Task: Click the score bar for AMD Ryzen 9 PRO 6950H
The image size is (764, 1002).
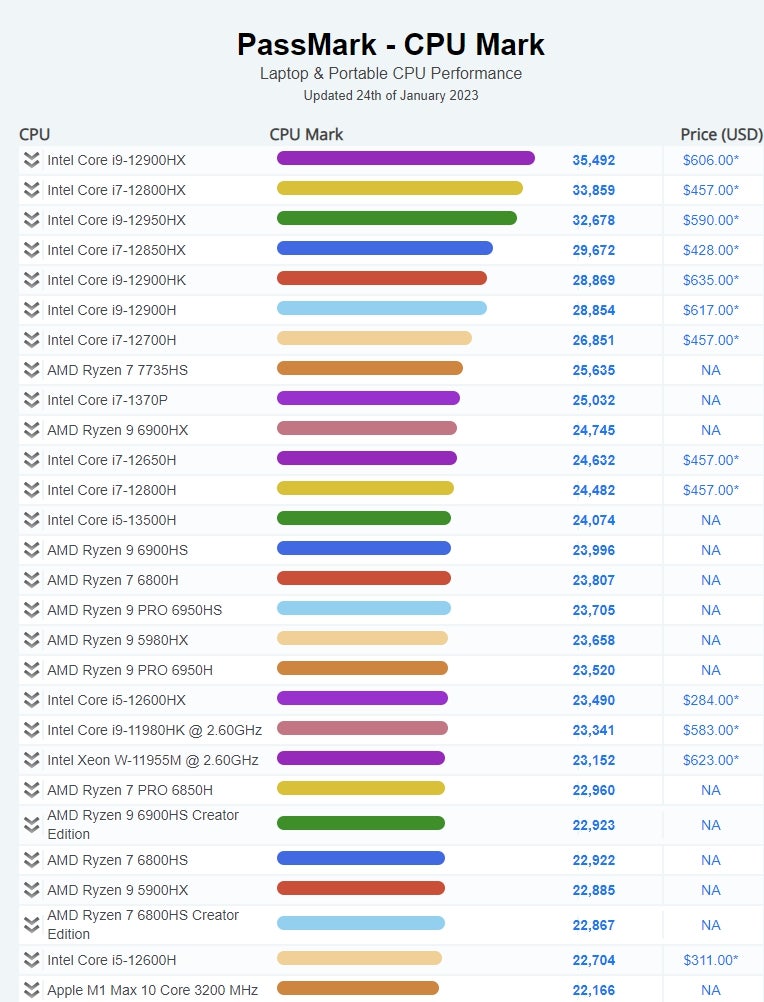Action: coord(362,668)
